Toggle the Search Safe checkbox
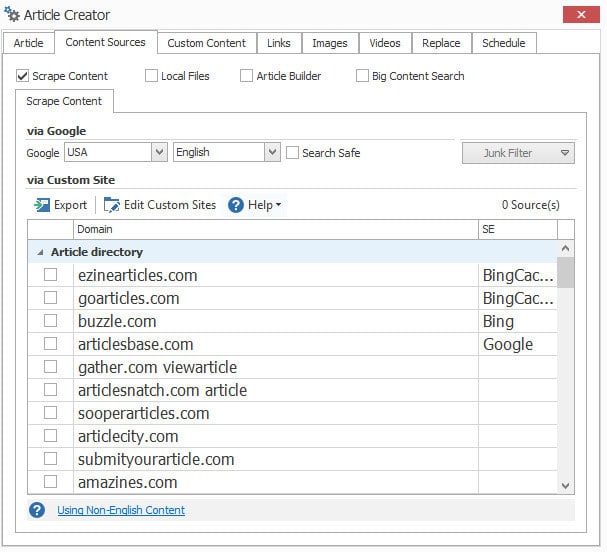 [x=292, y=153]
